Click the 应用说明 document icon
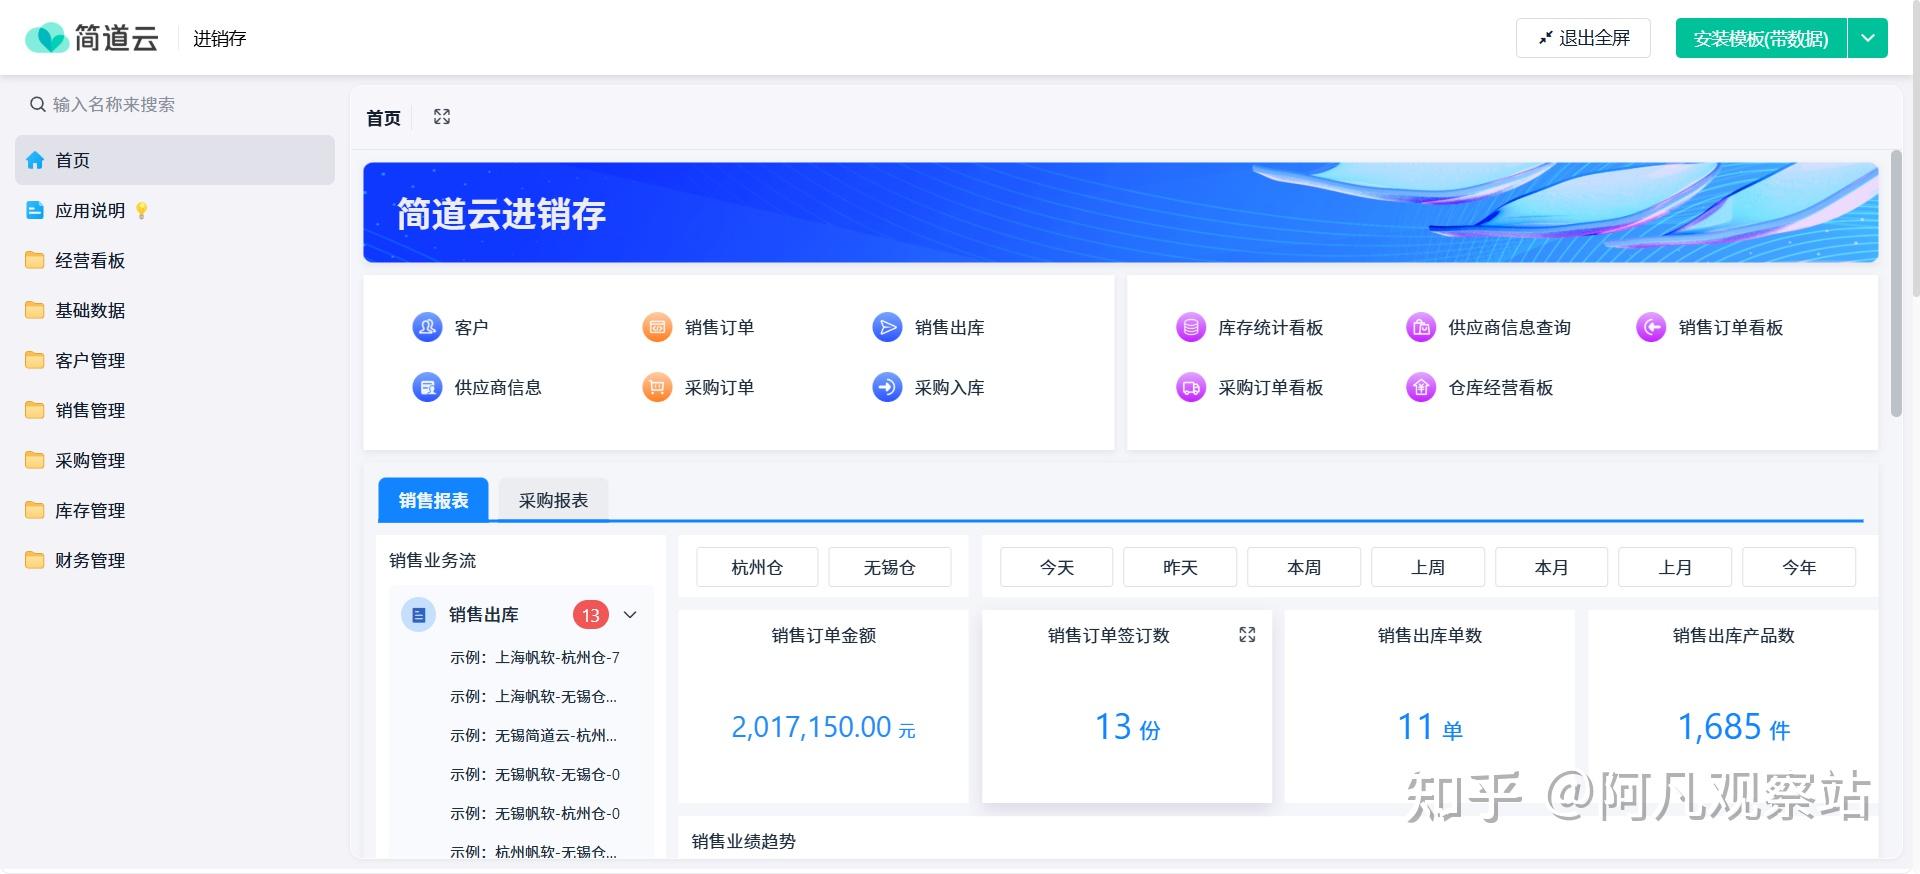 click(35, 210)
